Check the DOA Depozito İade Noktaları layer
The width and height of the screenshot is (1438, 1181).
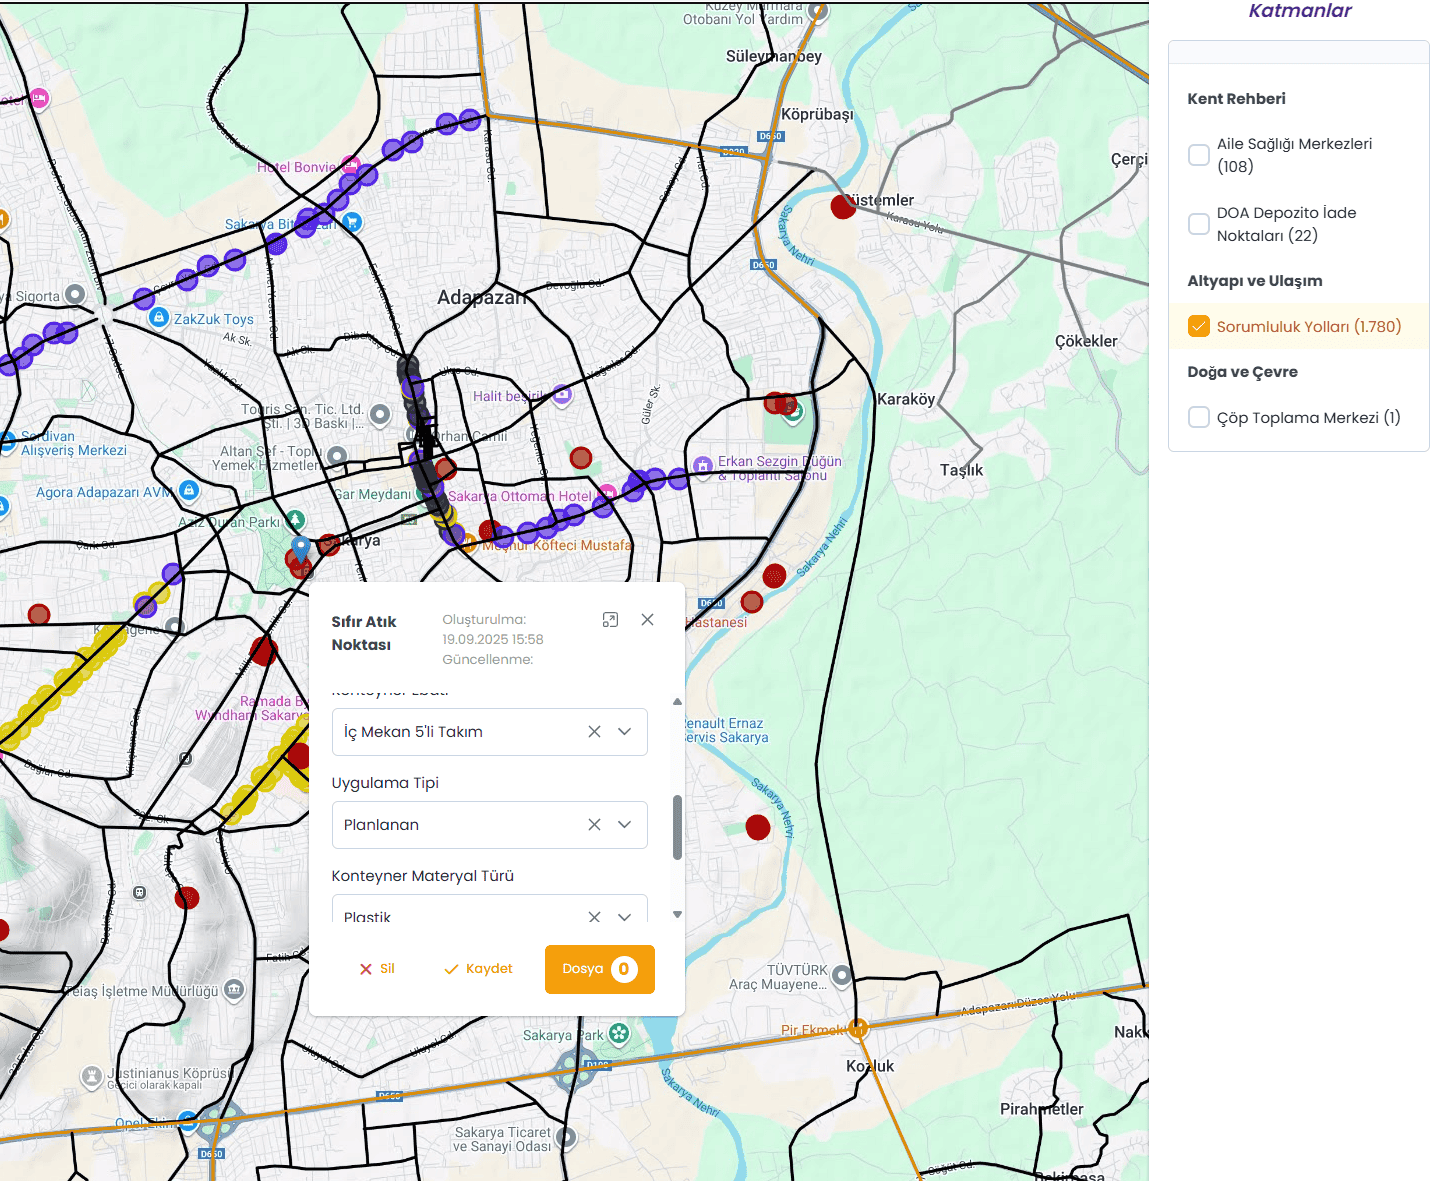pos(1199,224)
